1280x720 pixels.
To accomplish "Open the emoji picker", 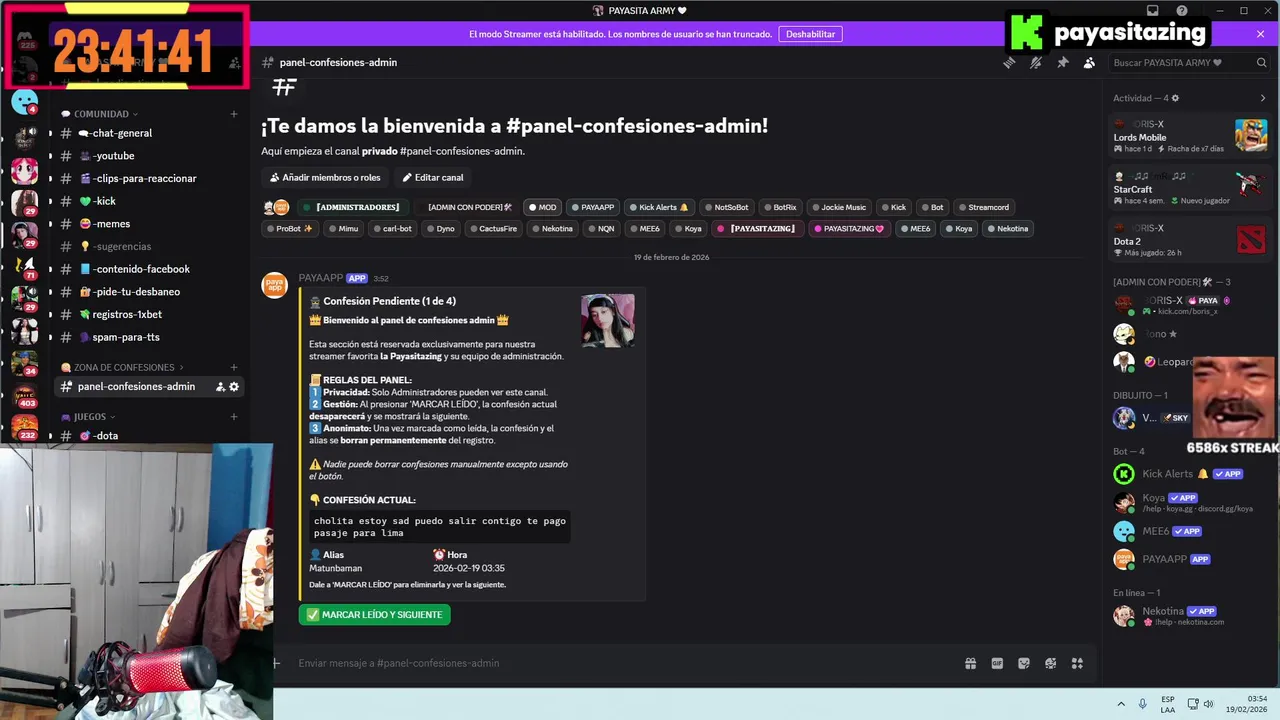I will click(x=1050, y=663).
